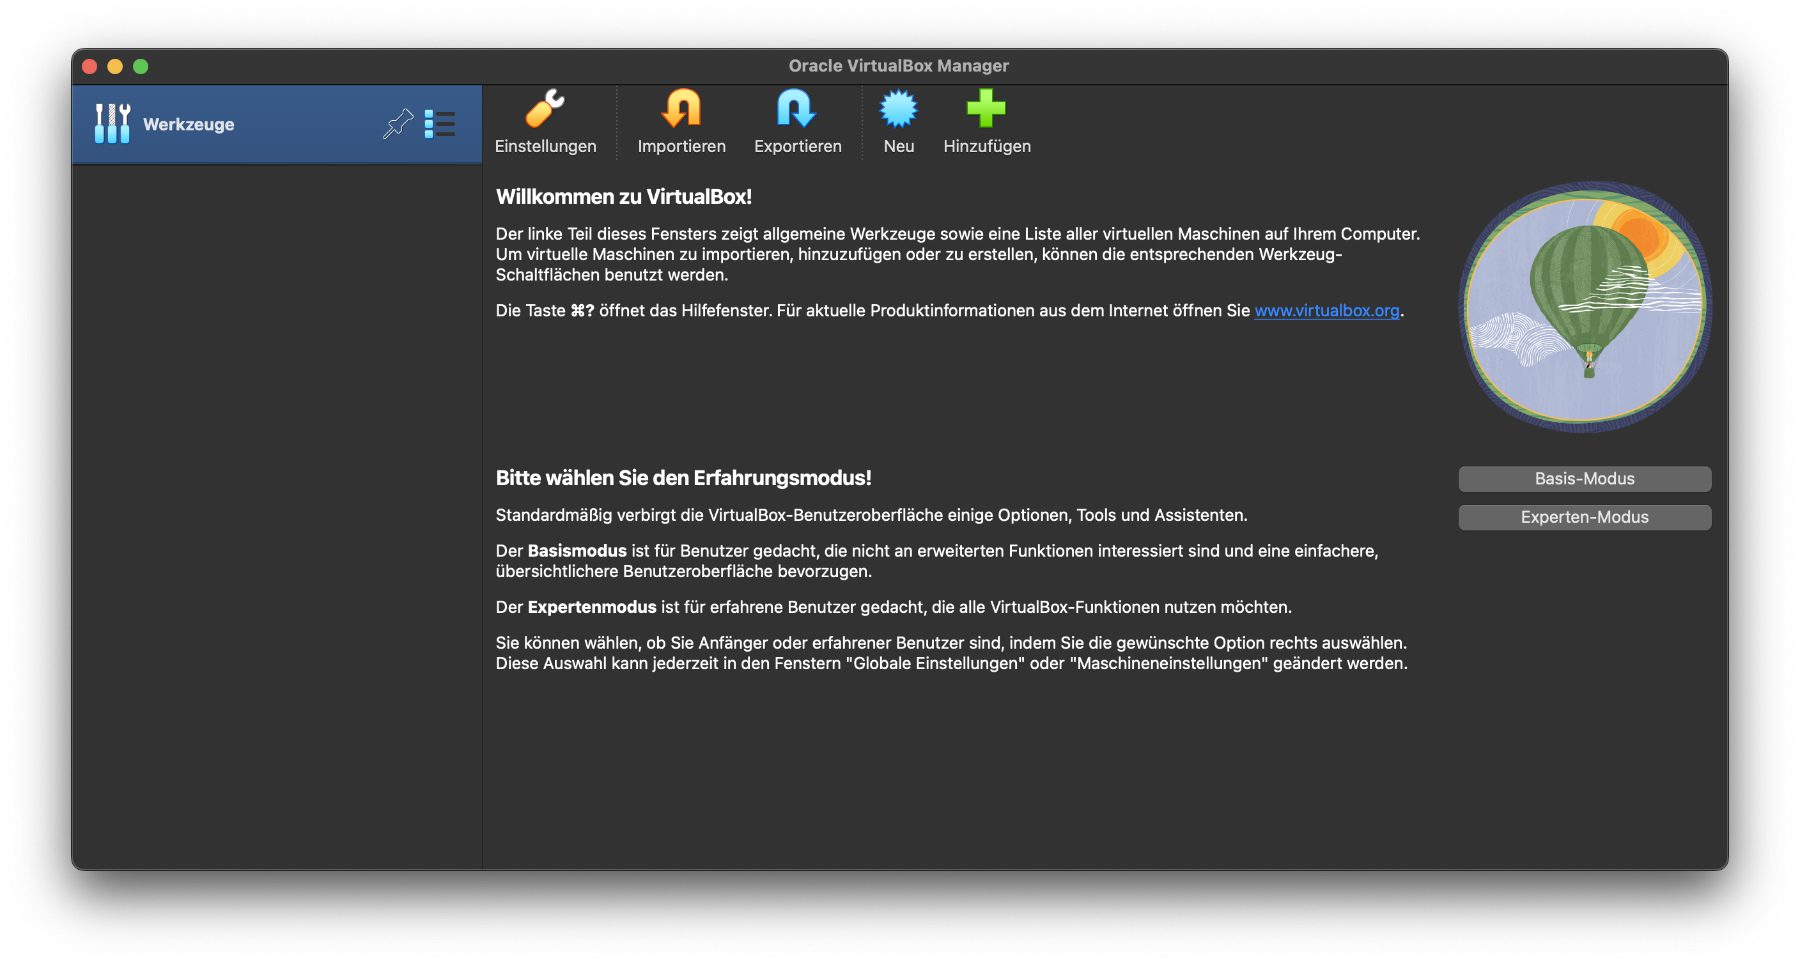
Task: Click the 'Bitte wählen Sie den Erfahrungsmodus!' heading
Action: 684,478
